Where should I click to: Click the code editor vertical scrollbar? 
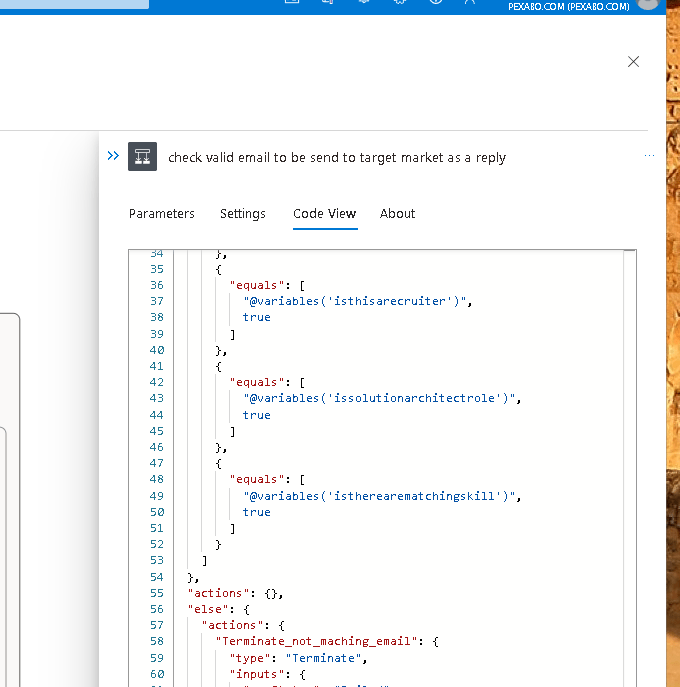point(630,468)
